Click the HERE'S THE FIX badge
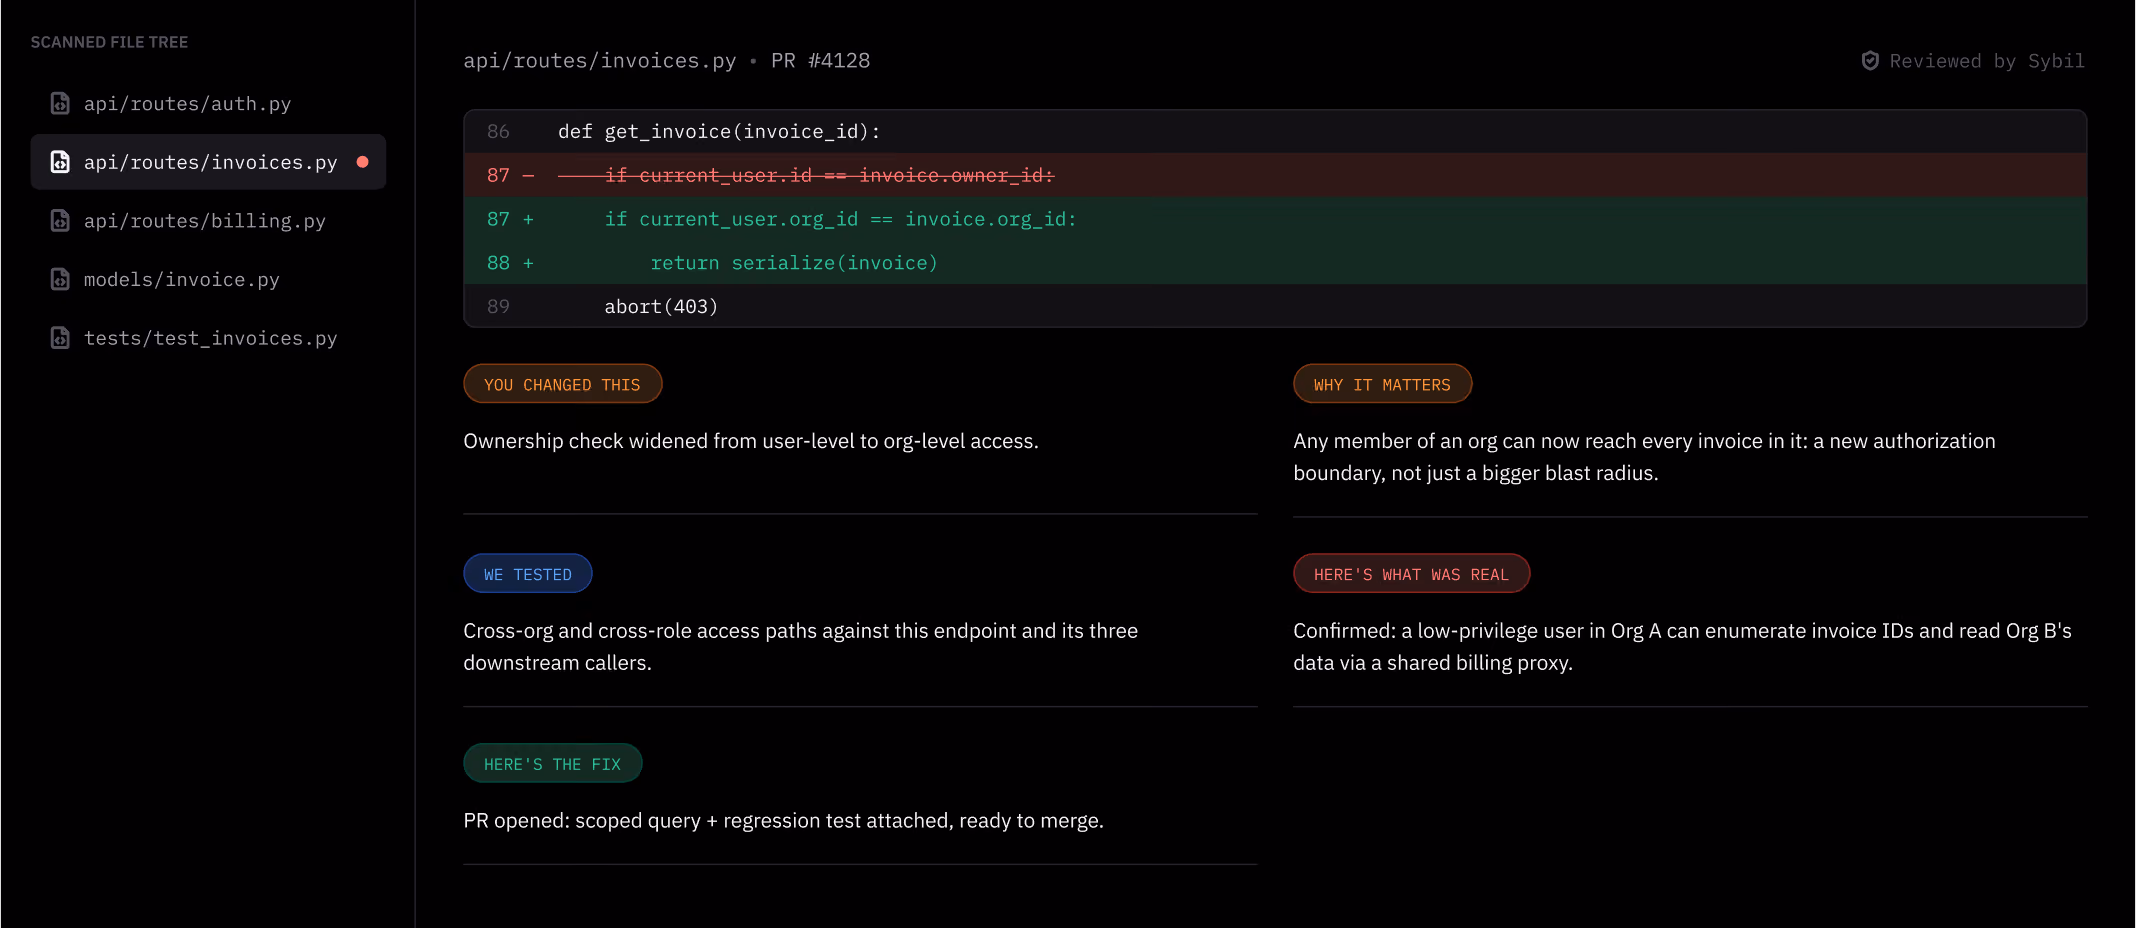 click(552, 764)
